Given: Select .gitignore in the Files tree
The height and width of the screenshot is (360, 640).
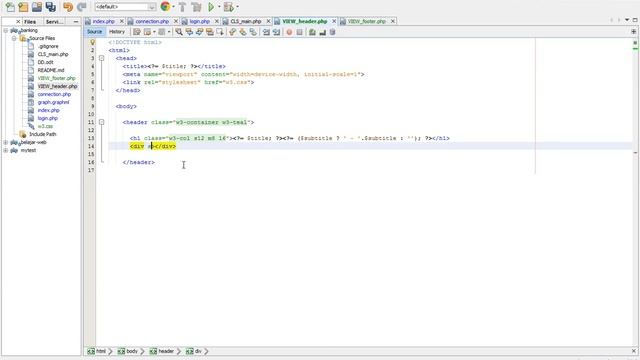Looking at the screenshot, I should (48, 46).
